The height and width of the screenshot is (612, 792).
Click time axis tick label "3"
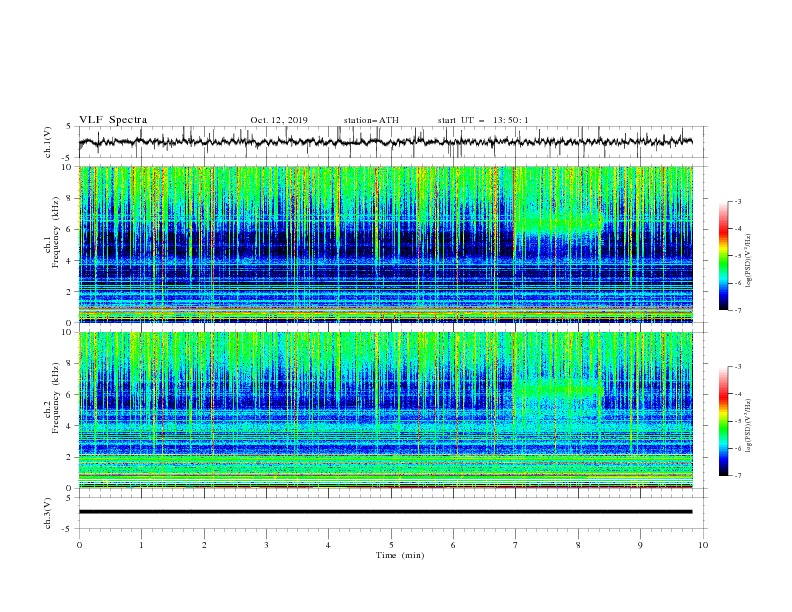pyautogui.click(x=266, y=545)
